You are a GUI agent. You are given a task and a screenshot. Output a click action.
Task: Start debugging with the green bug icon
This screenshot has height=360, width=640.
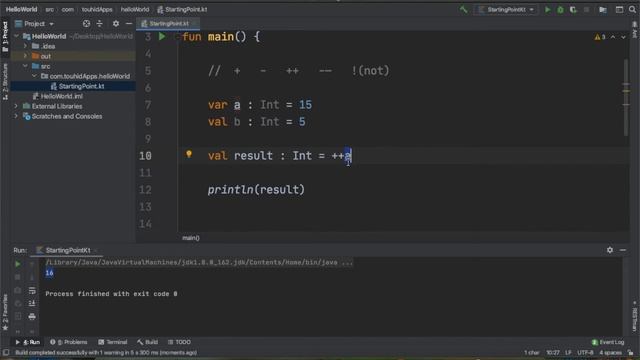pos(560,9)
